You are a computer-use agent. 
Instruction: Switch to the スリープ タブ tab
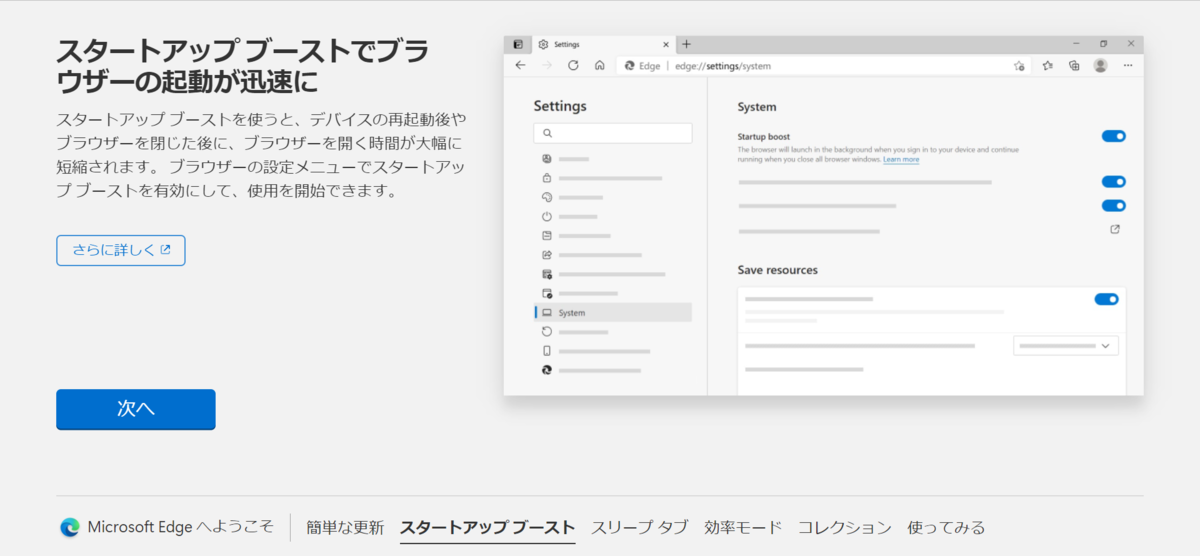pyautogui.click(x=640, y=528)
